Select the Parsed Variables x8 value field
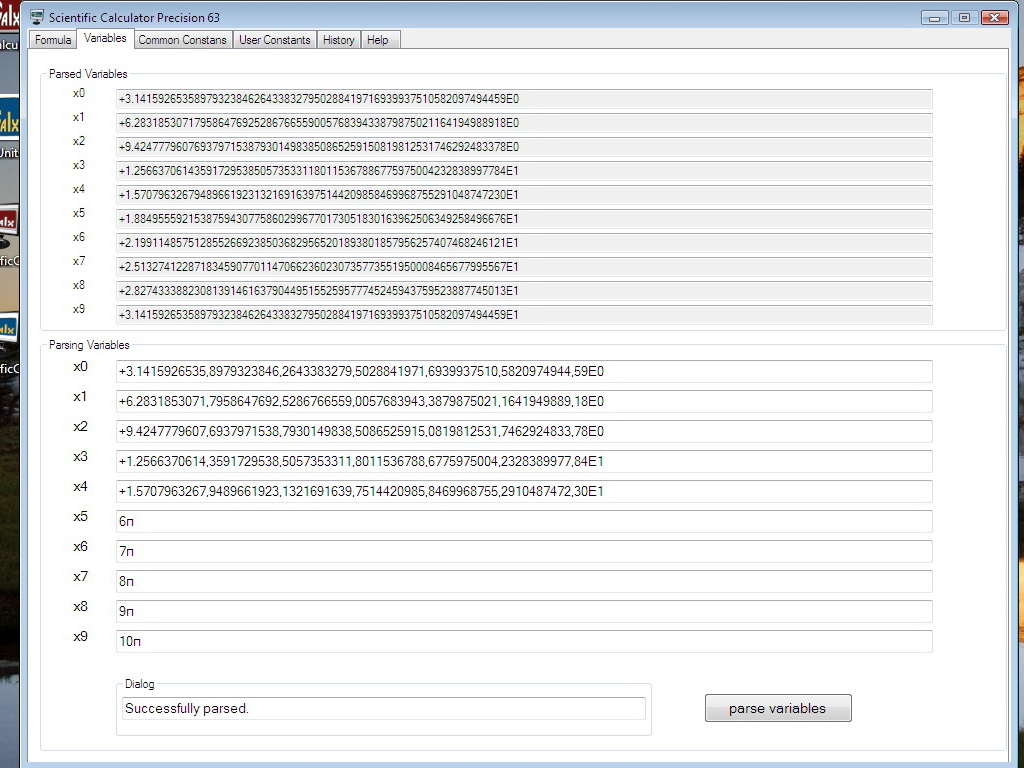The height and width of the screenshot is (768, 1024). (524, 291)
